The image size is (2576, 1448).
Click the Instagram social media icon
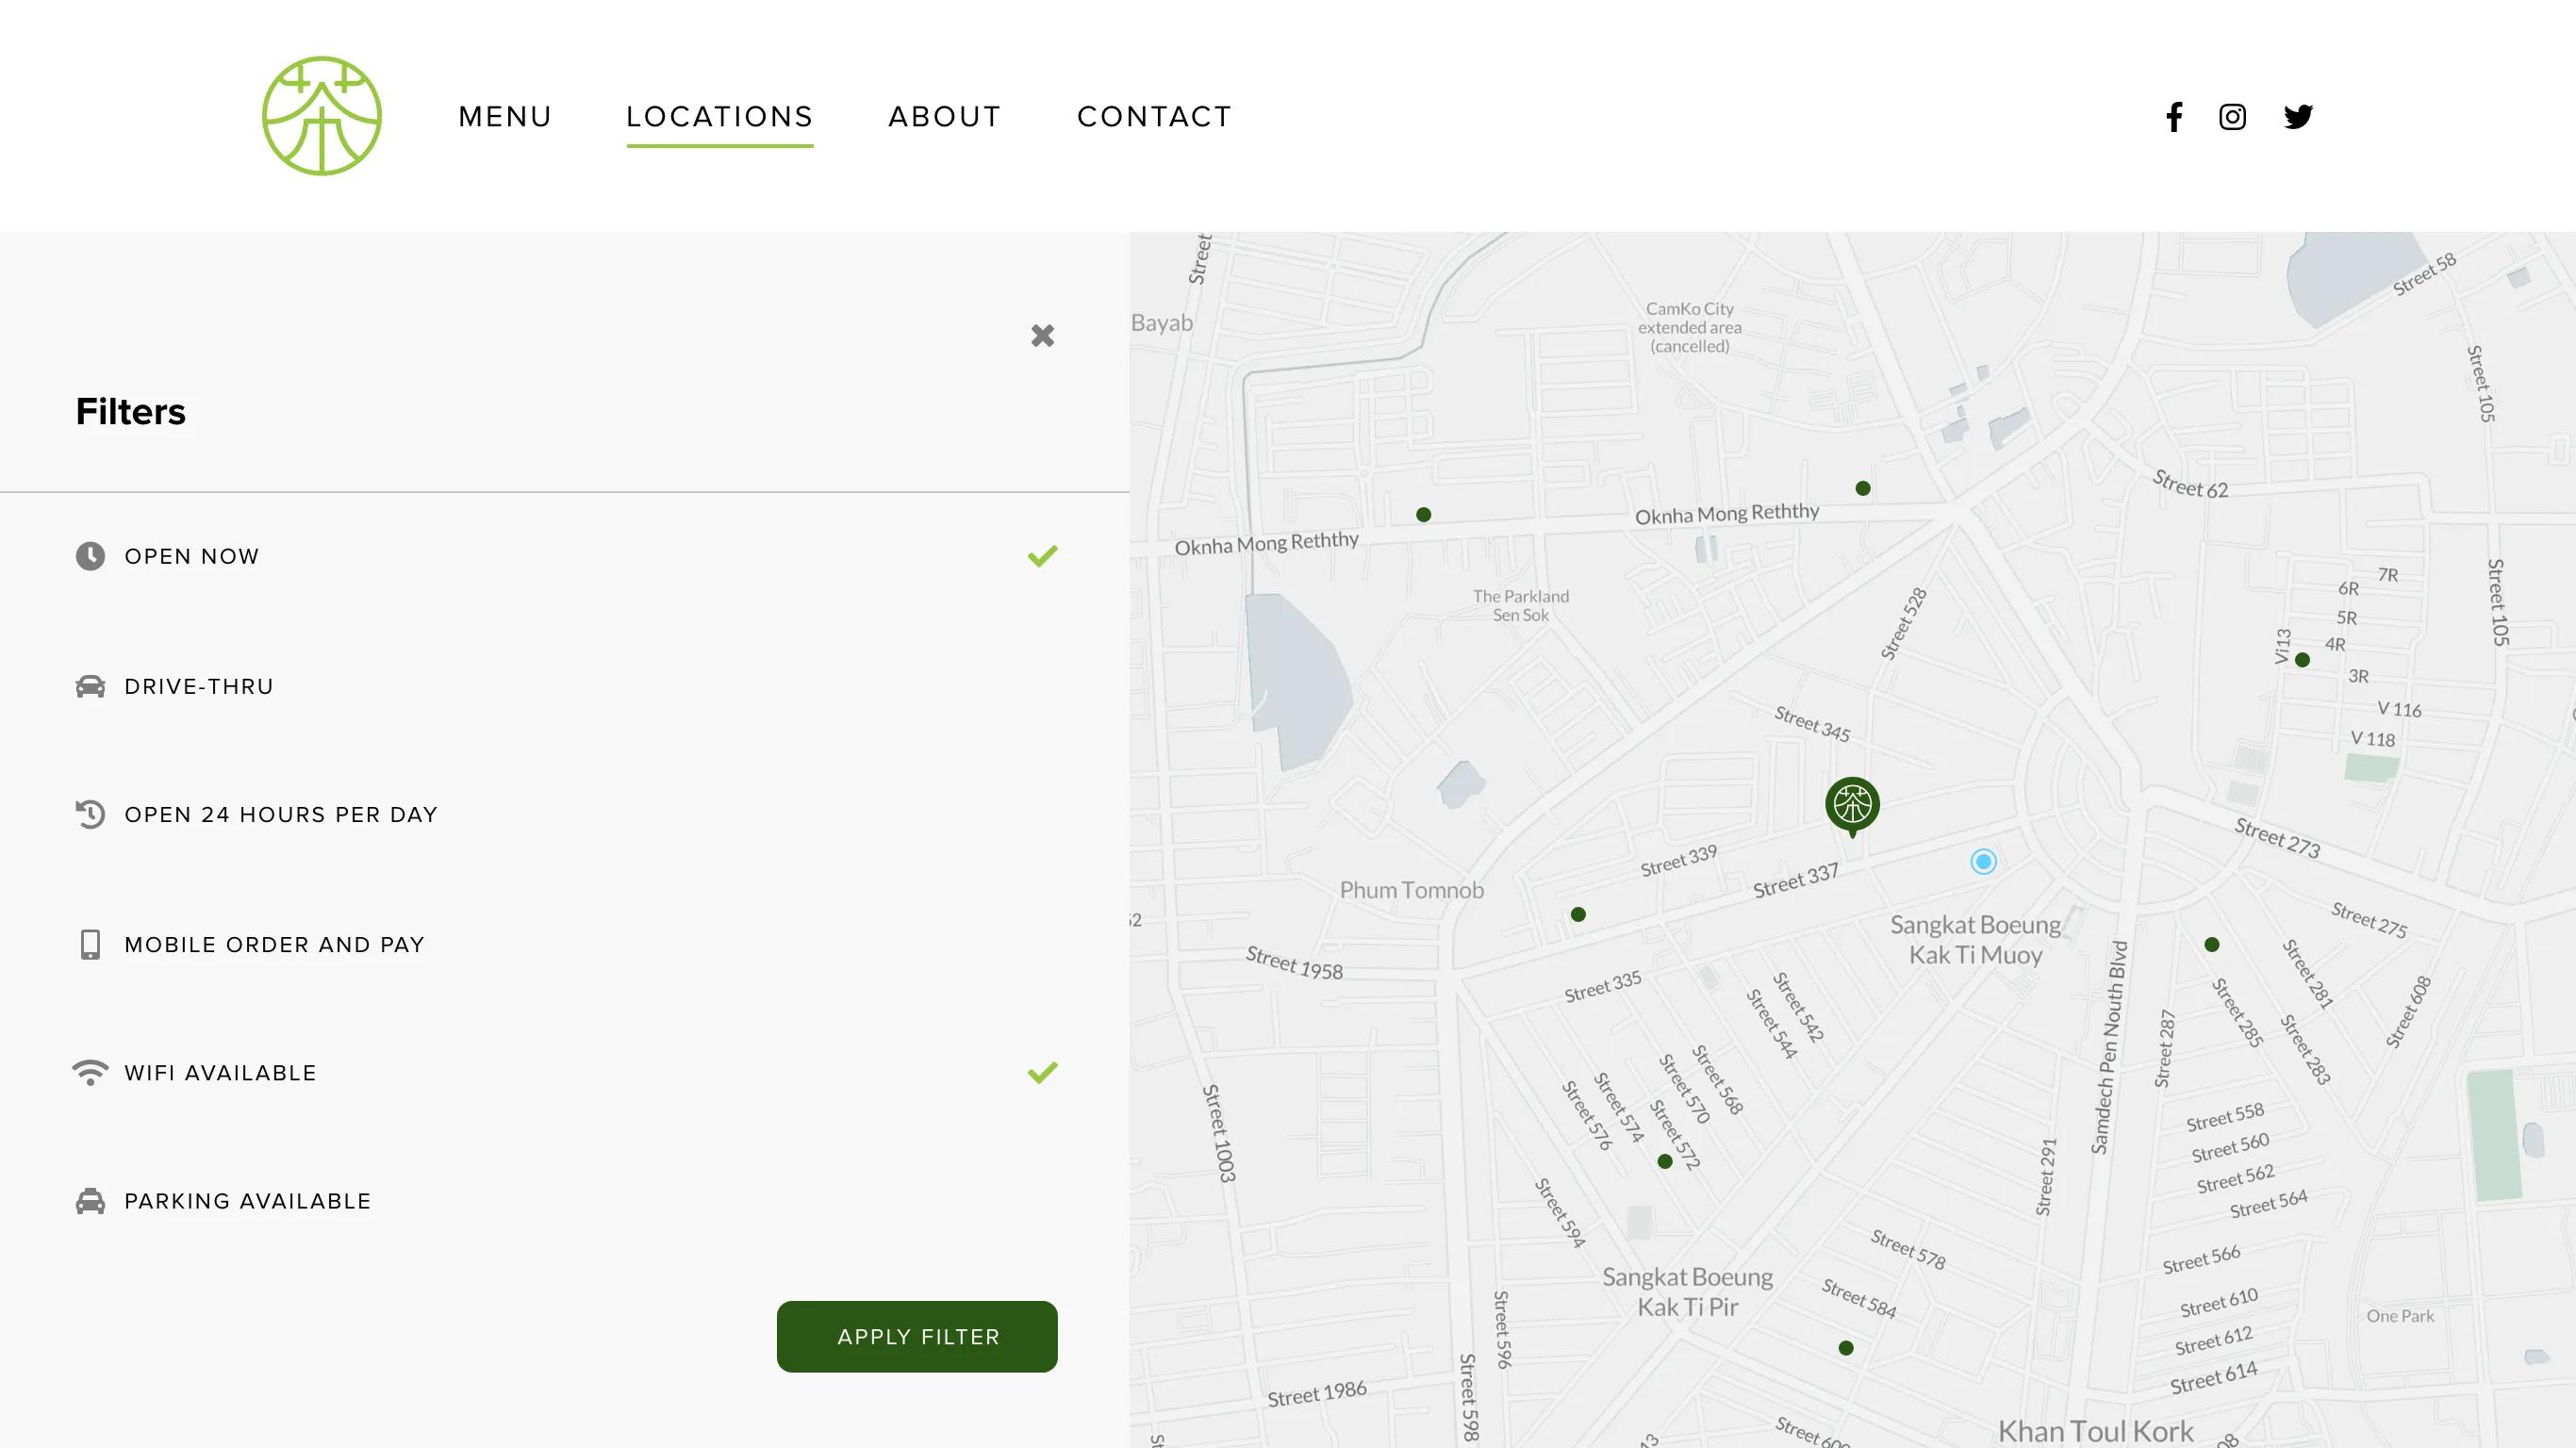coord(2235,117)
